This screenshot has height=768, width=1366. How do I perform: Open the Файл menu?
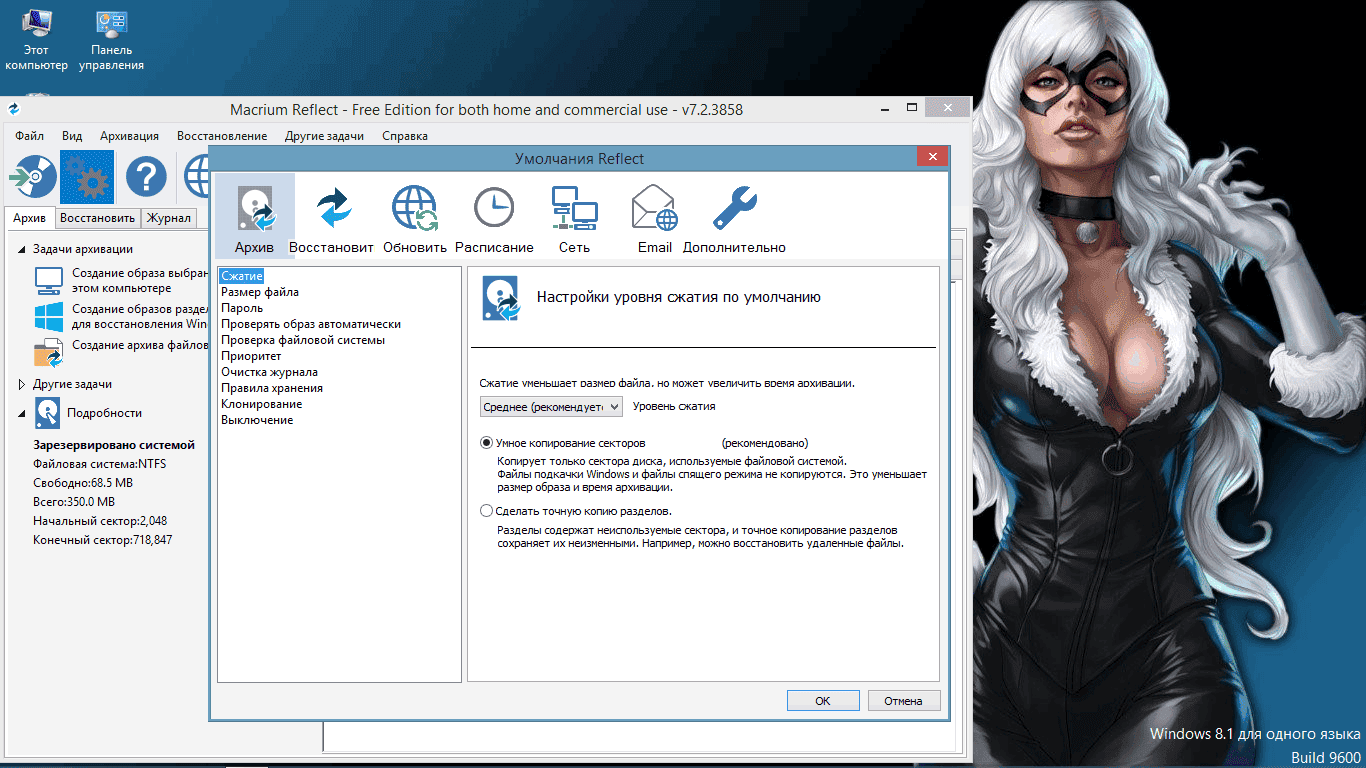30,136
